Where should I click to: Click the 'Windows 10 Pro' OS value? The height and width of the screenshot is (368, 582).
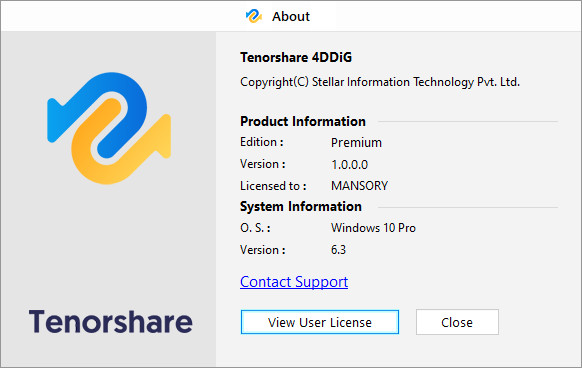[373, 228]
